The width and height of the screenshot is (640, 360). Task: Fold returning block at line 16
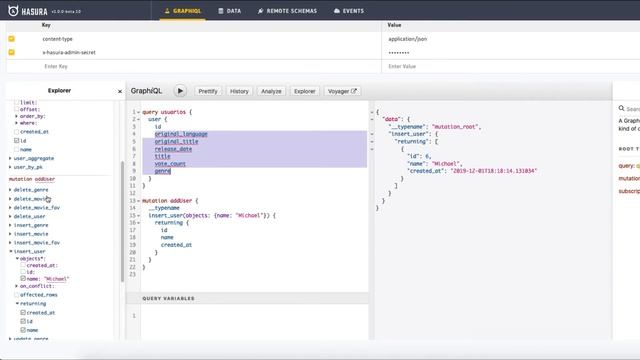click(x=138, y=223)
